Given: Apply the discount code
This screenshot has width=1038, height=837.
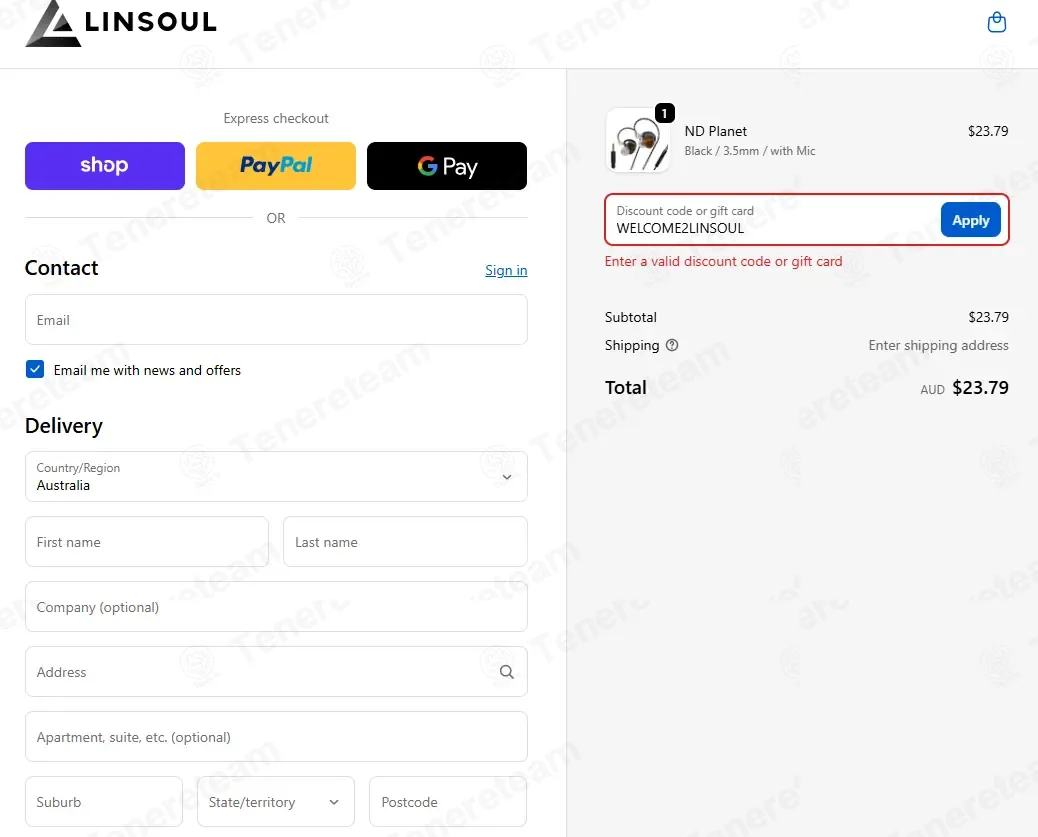Looking at the screenshot, I should pyautogui.click(x=970, y=220).
